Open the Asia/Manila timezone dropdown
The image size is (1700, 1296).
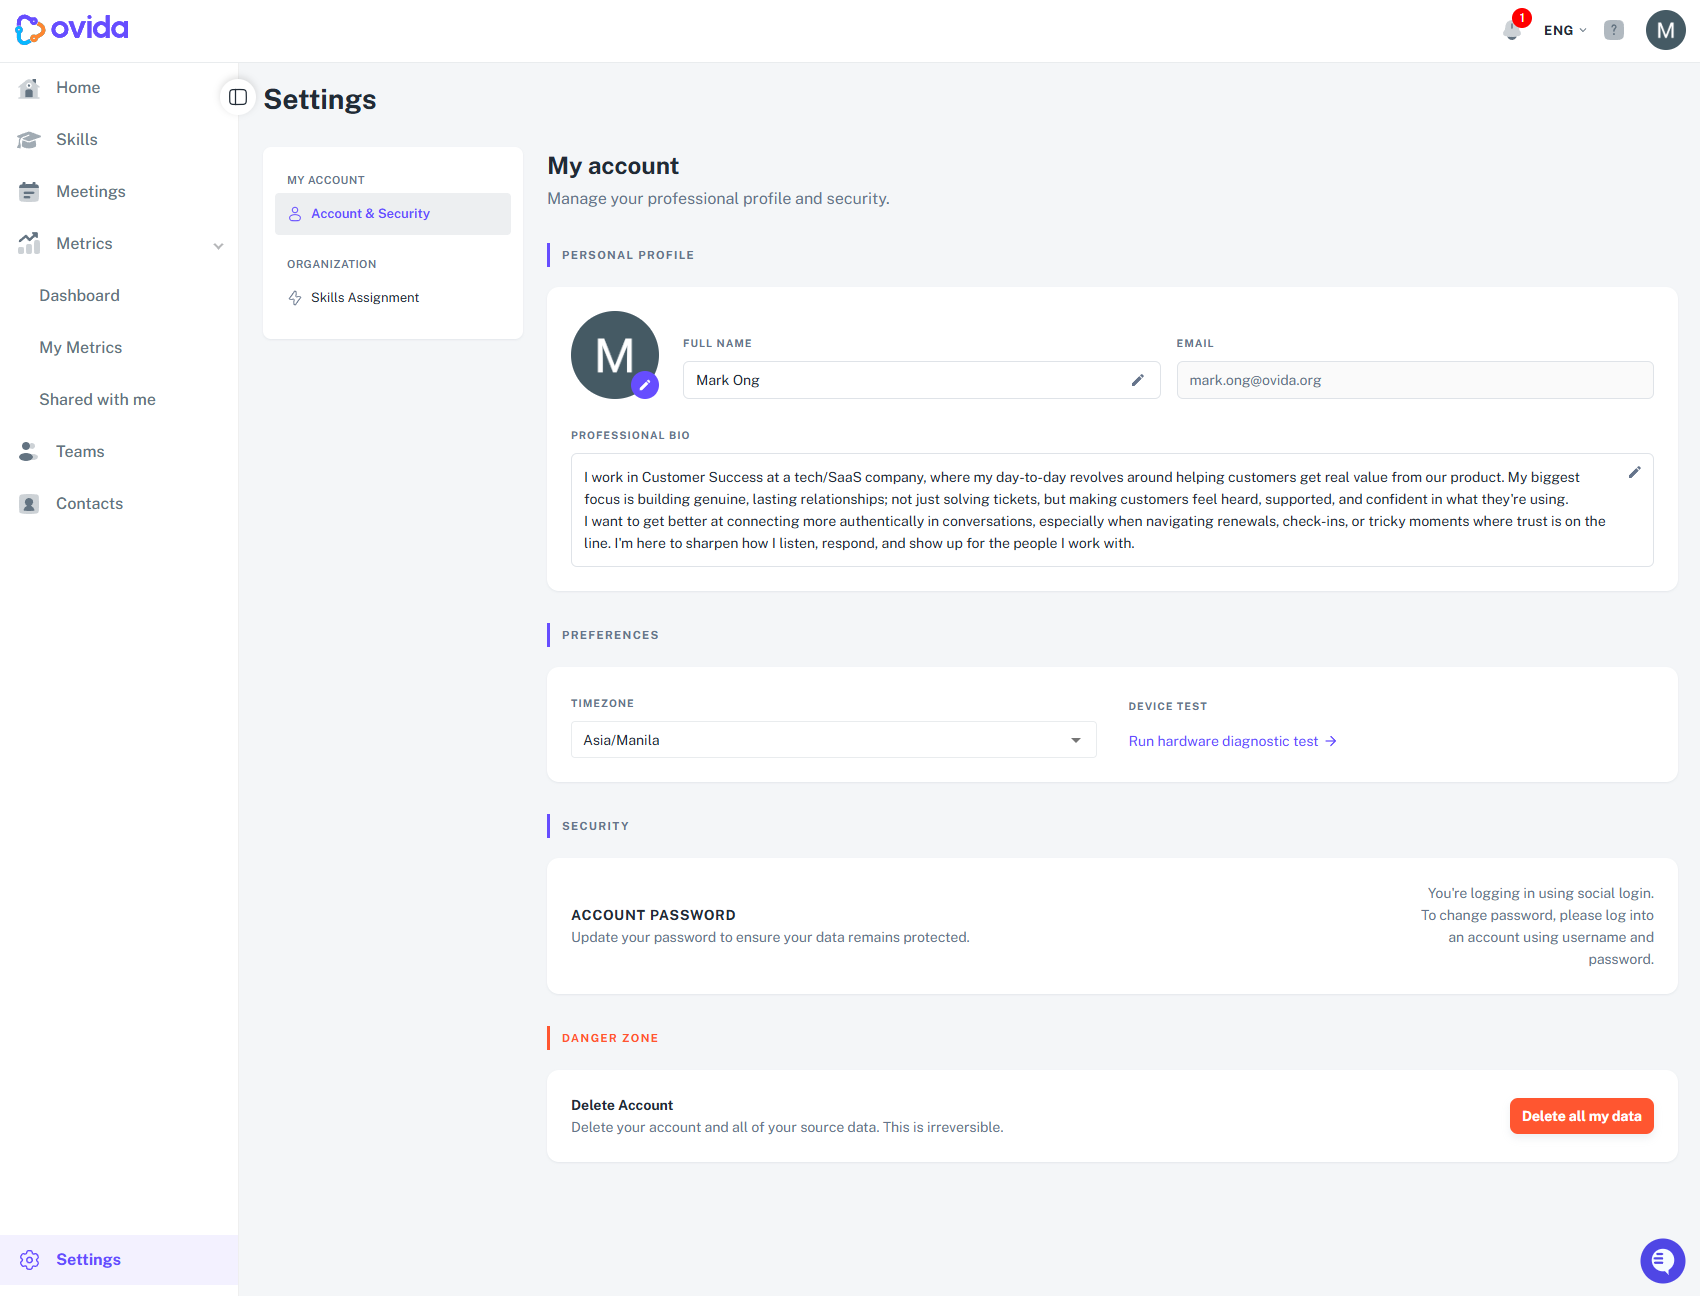834,740
